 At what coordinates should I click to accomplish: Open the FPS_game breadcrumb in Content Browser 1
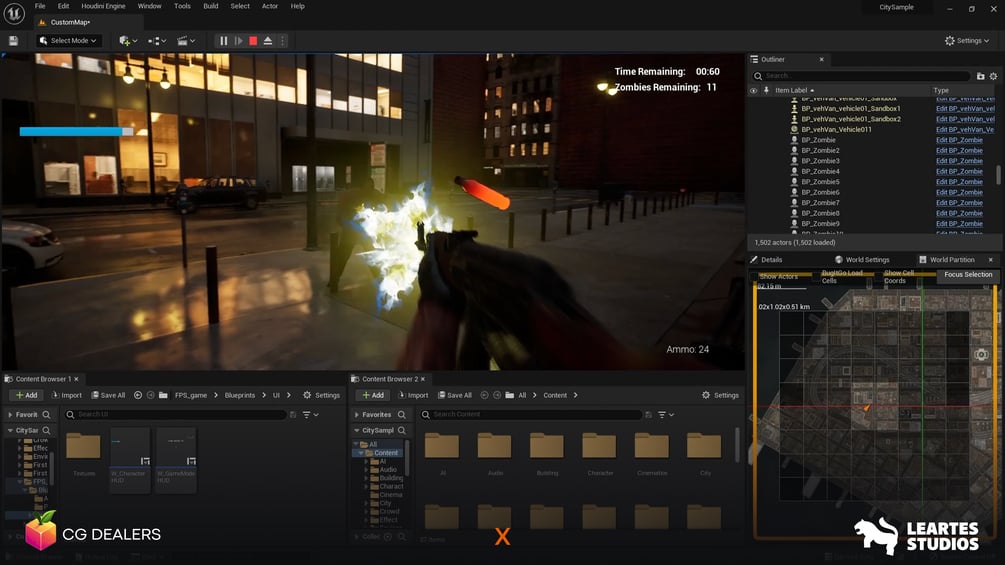click(191, 395)
